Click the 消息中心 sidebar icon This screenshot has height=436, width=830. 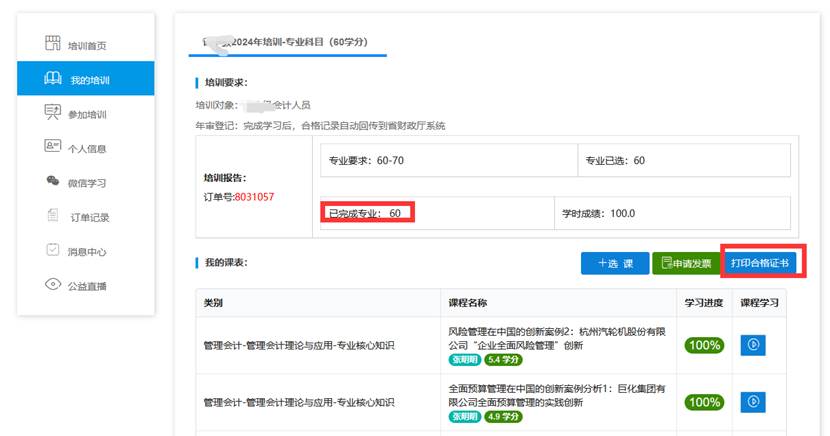(53, 251)
